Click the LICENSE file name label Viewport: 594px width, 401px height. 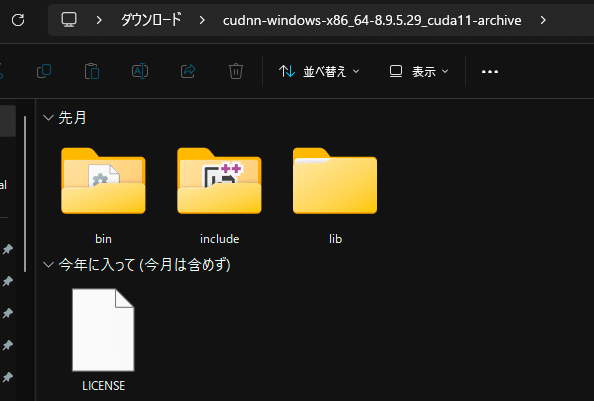pos(103,386)
